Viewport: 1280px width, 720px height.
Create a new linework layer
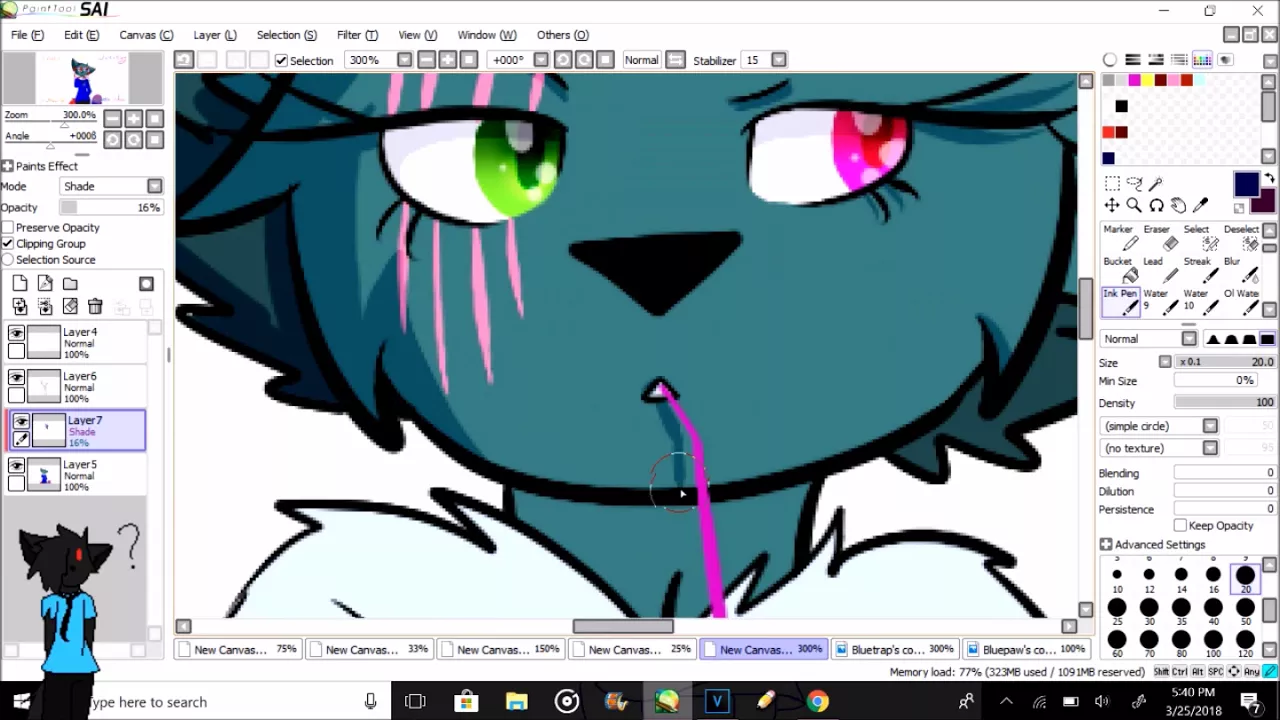click(x=45, y=284)
